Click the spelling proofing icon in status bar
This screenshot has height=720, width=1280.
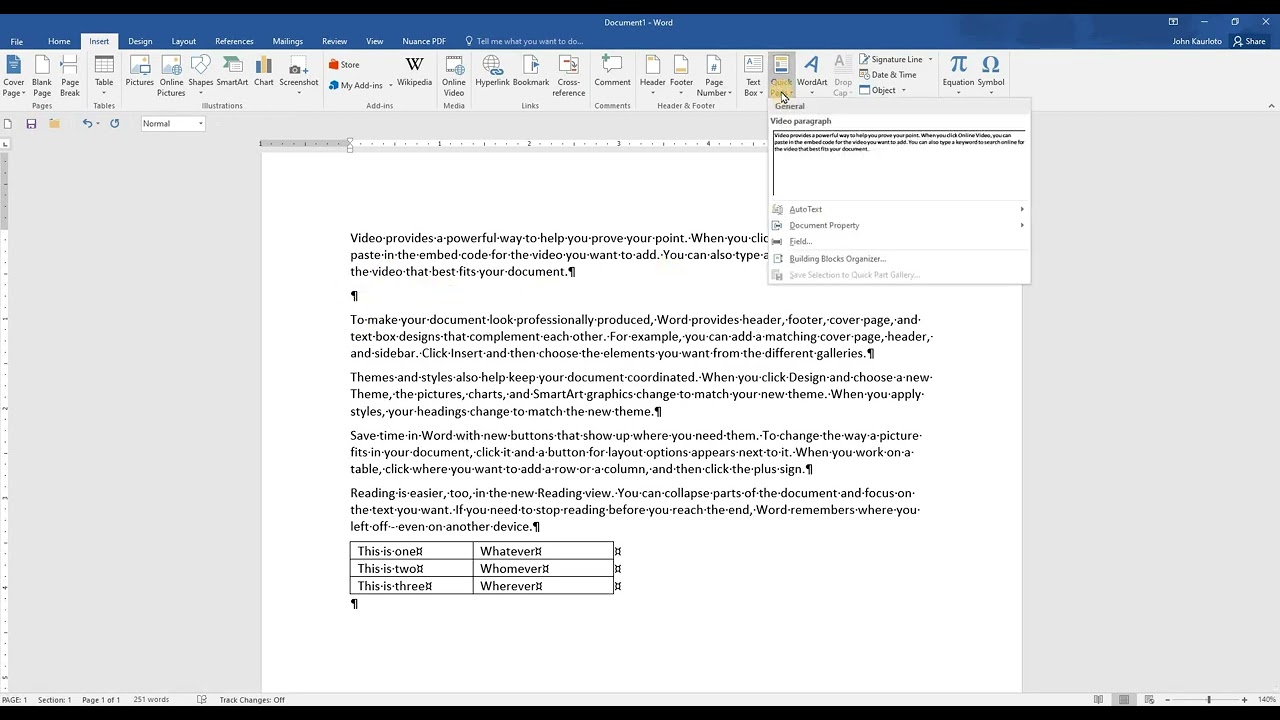tap(201, 699)
